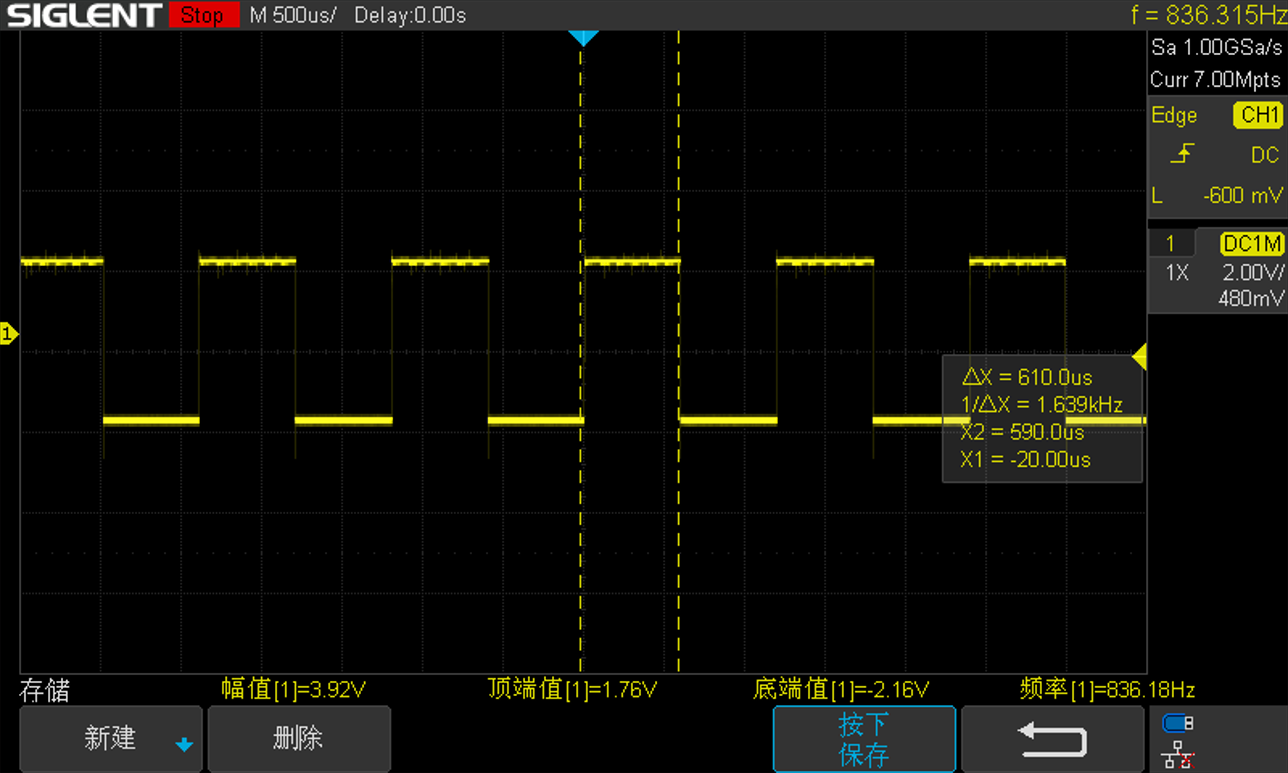Click the USB storage device status icon
1288x773 pixels.
(x=1177, y=723)
